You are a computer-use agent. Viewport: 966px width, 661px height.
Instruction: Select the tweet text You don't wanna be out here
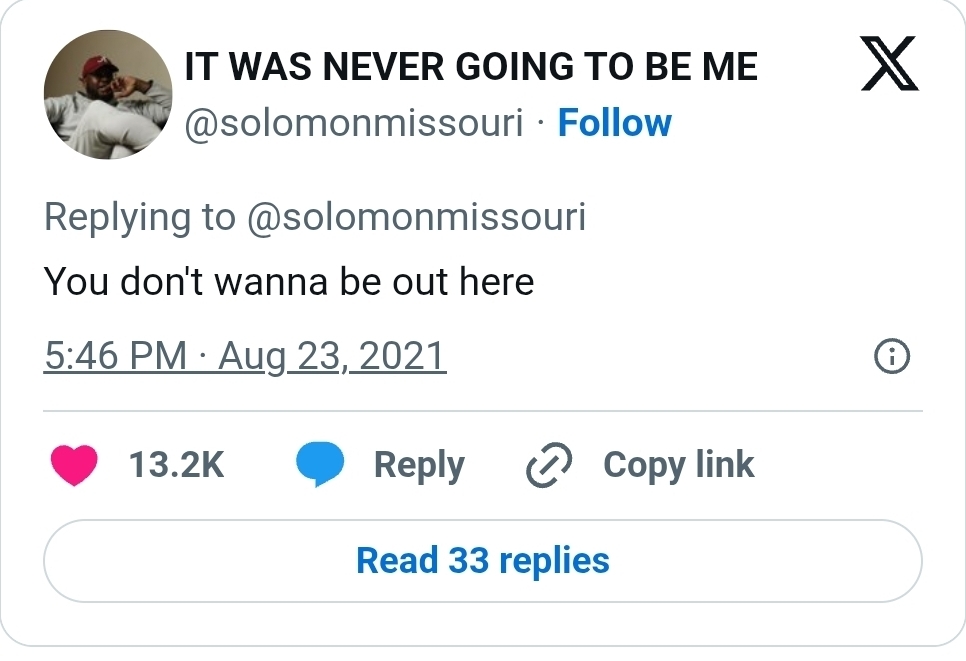(x=289, y=281)
